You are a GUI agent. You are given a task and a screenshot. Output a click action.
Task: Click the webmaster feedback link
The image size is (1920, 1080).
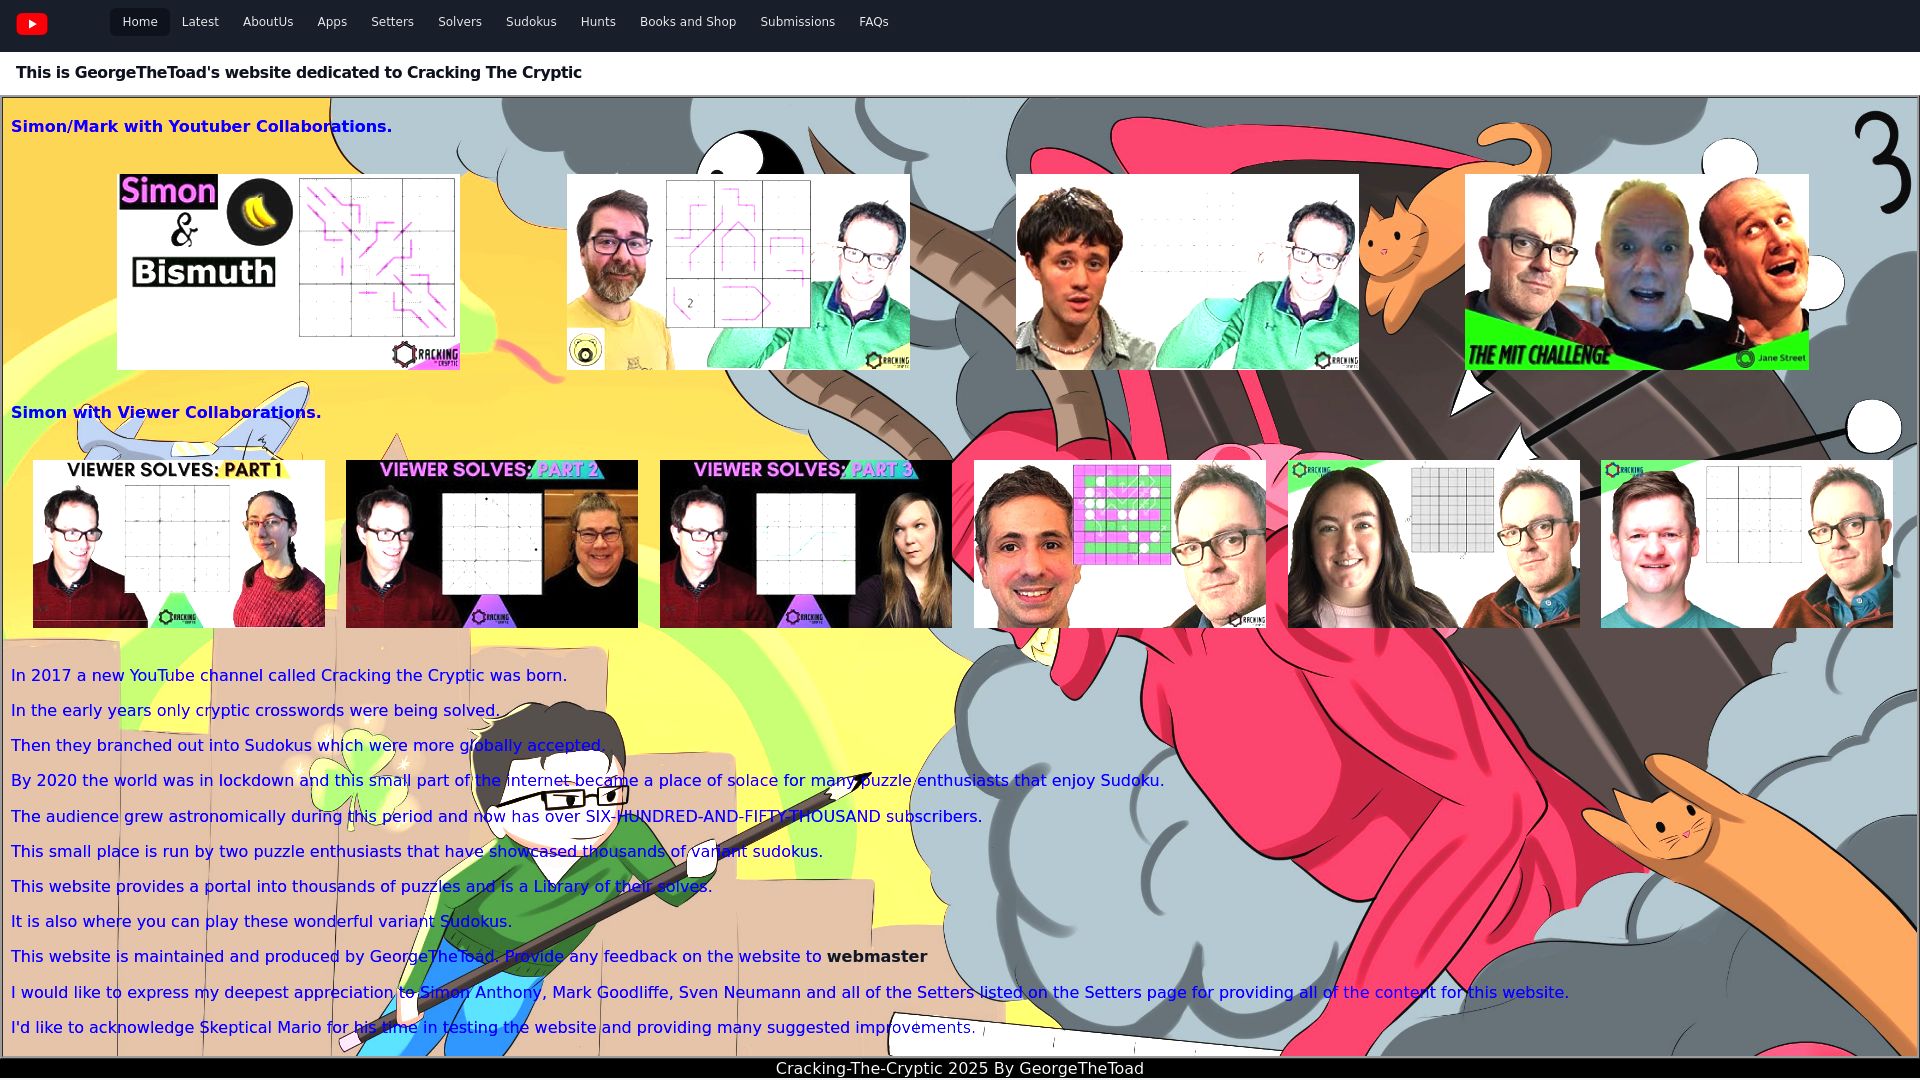point(877,957)
